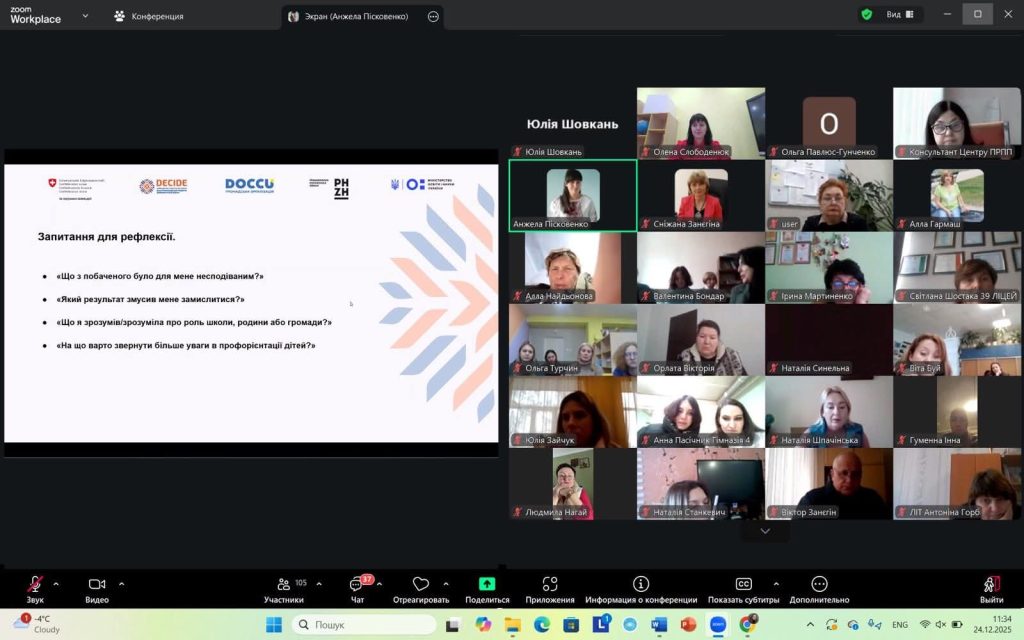Expand video options arrow next to Видео
Image resolution: width=1024 pixels, height=640 pixels.
pos(122,584)
